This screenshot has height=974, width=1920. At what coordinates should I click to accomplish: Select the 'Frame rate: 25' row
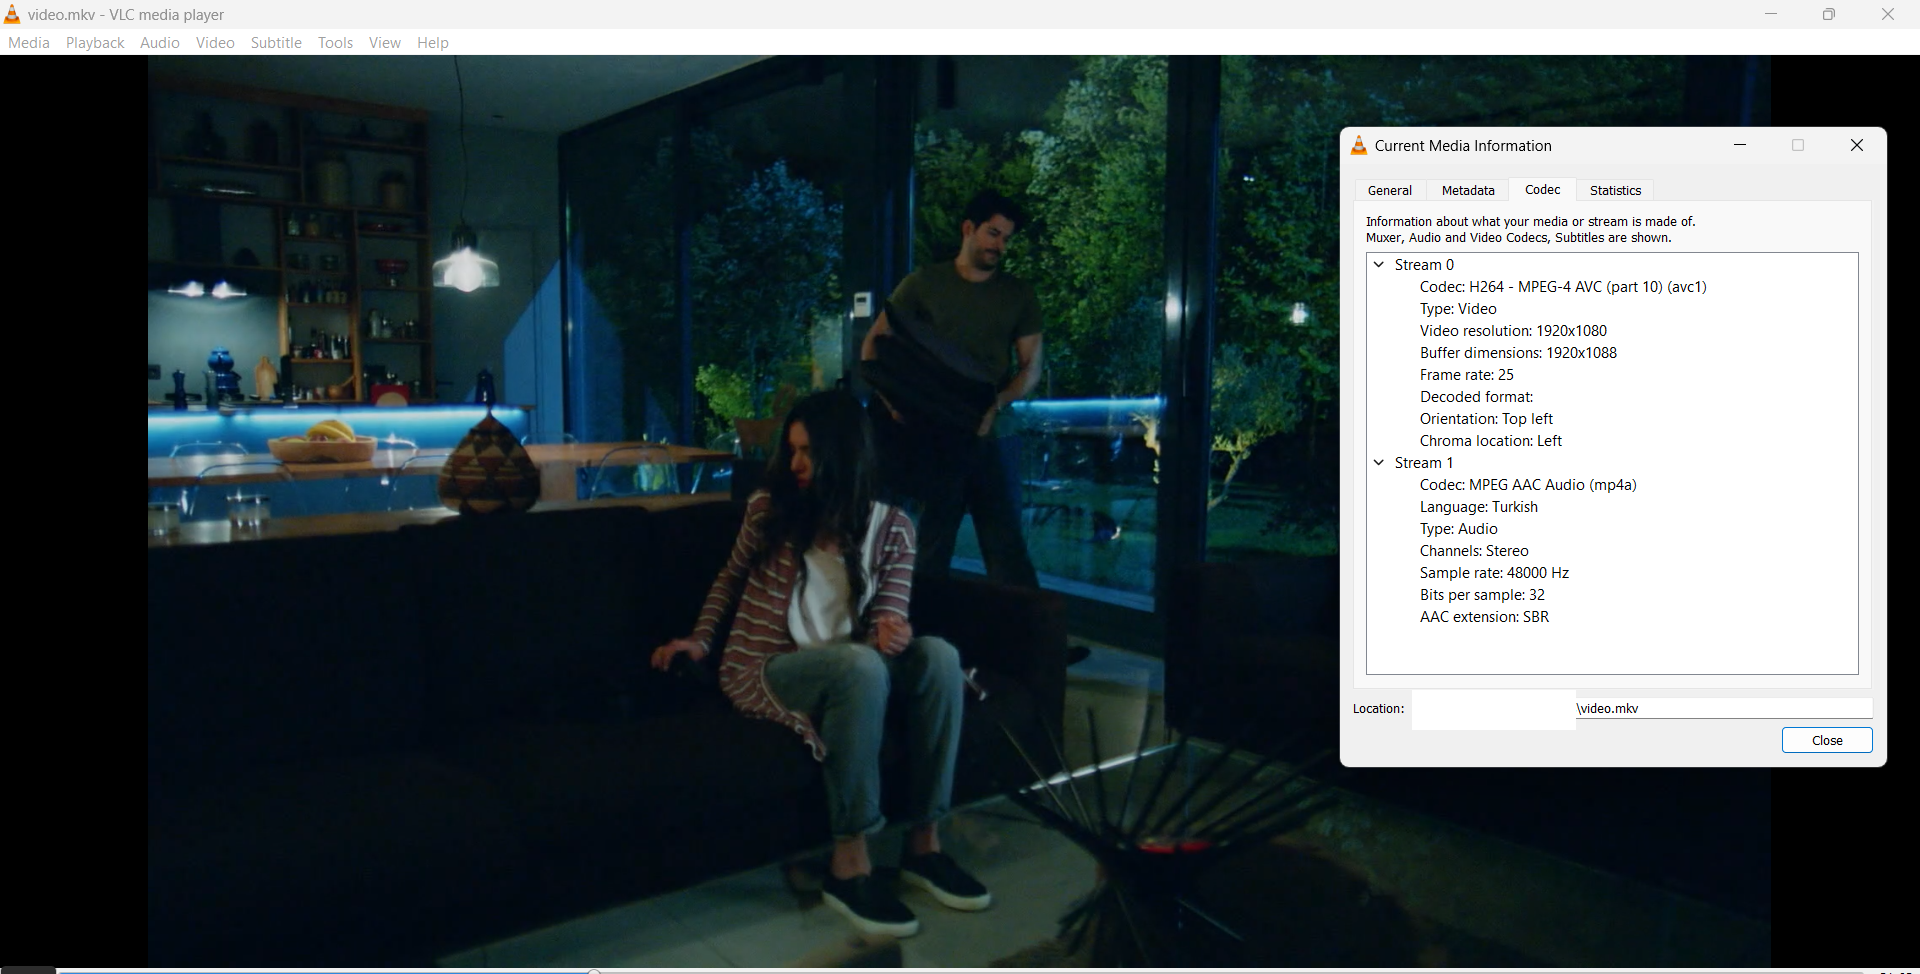pos(1467,375)
